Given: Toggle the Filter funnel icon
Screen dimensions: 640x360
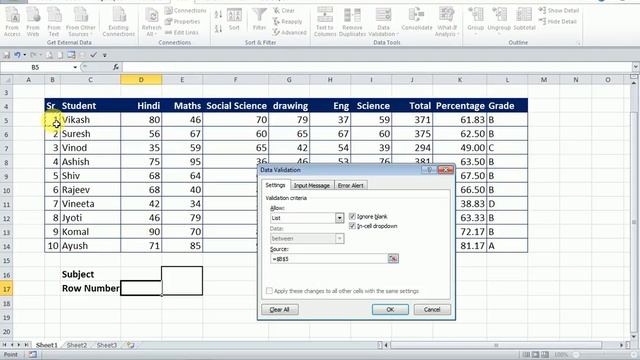Looking at the screenshot, I should point(259,20).
